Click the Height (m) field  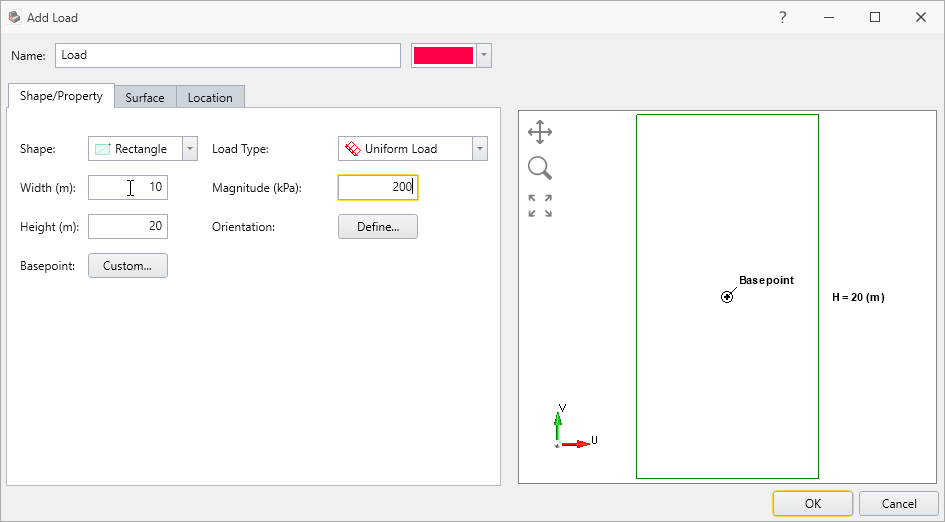pos(128,227)
